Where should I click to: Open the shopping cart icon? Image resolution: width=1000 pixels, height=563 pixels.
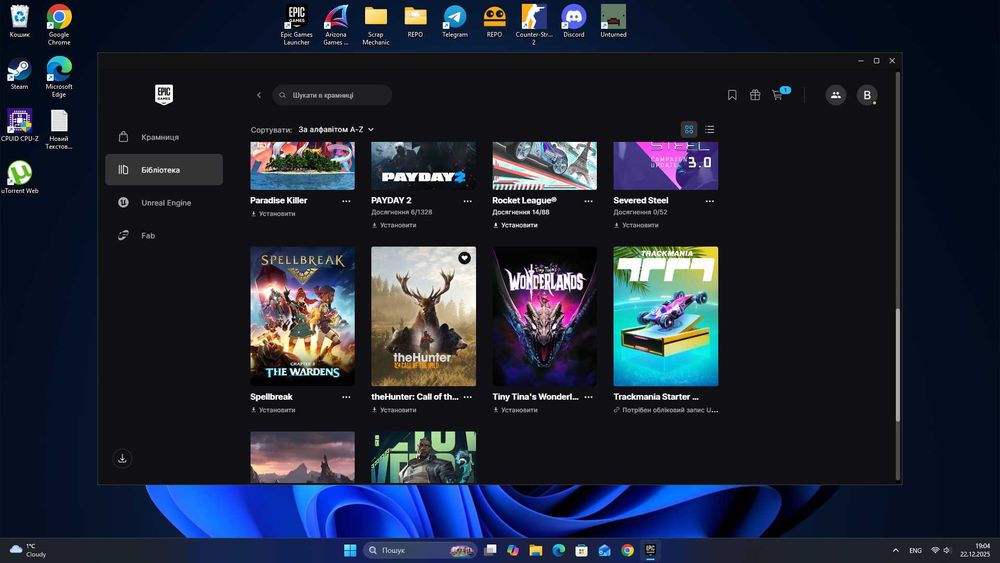tap(777, 95)
